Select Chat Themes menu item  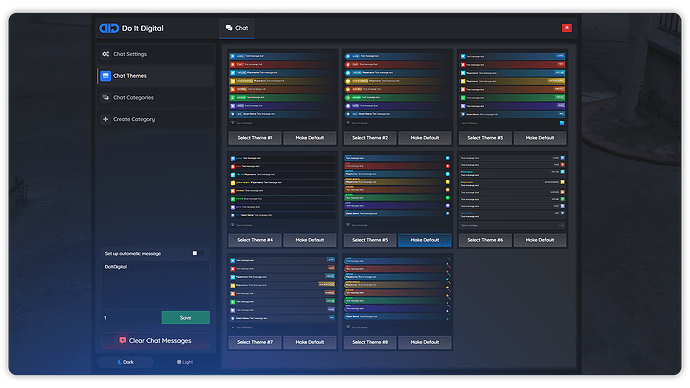point(155,76)
